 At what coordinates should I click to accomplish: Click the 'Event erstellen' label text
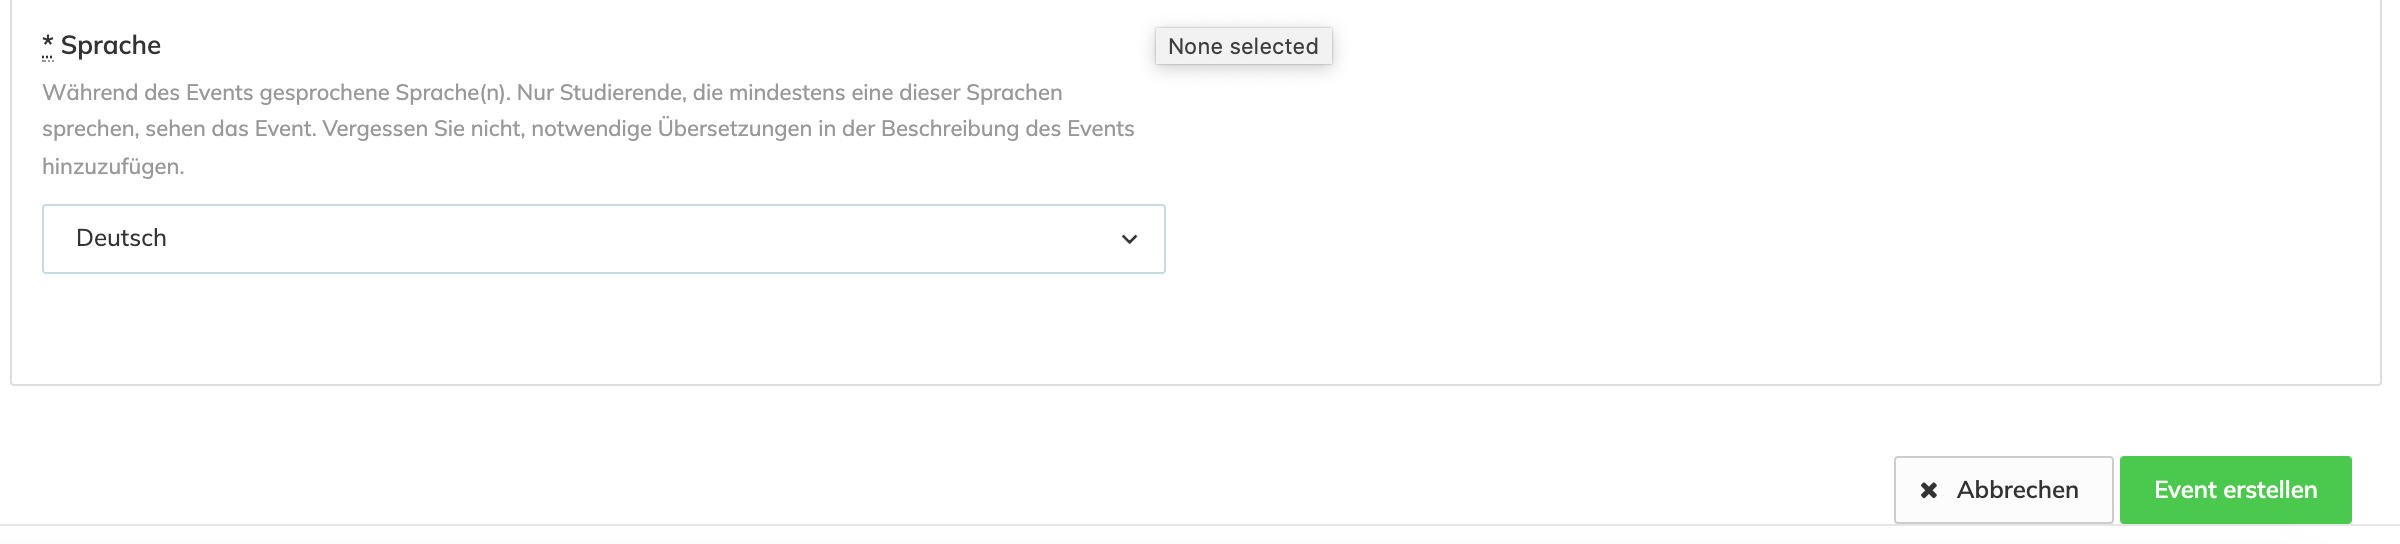coord(2235,490)
